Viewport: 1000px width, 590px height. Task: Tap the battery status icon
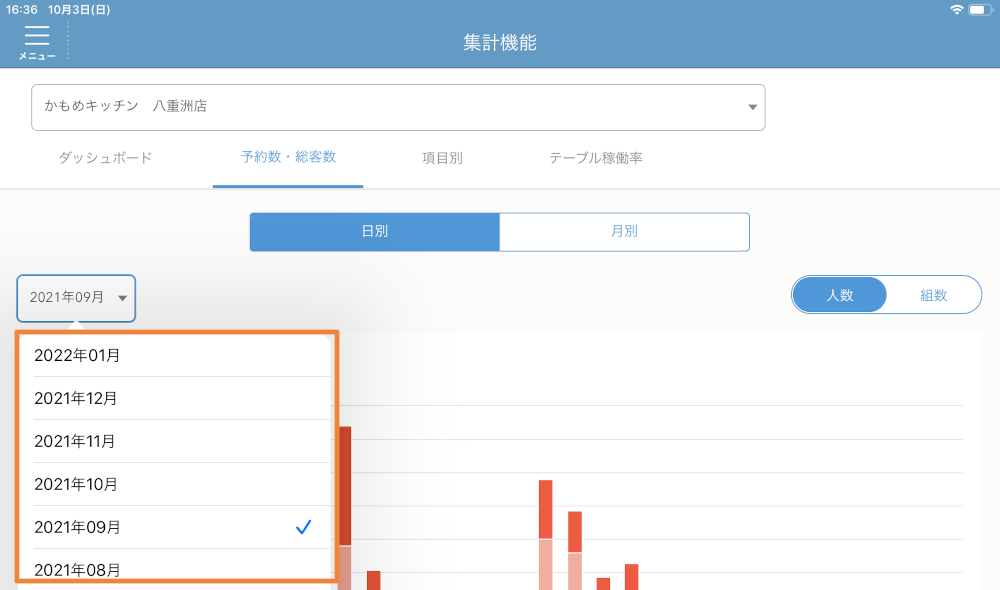979,10
